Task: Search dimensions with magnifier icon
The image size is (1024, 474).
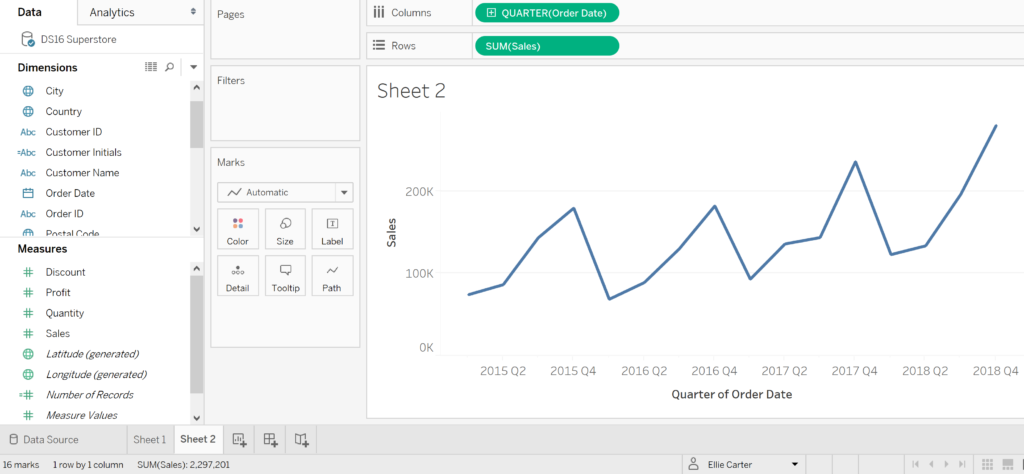Action: (x=170, y=67)
